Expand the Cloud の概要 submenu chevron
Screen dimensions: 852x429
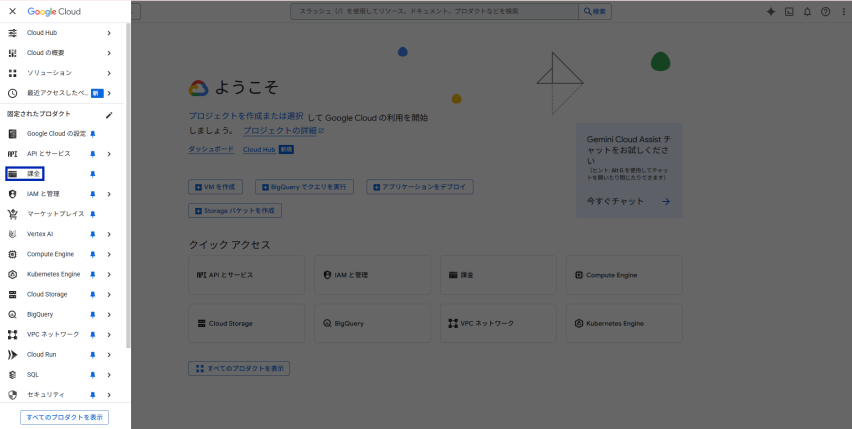tap(109, 53)
